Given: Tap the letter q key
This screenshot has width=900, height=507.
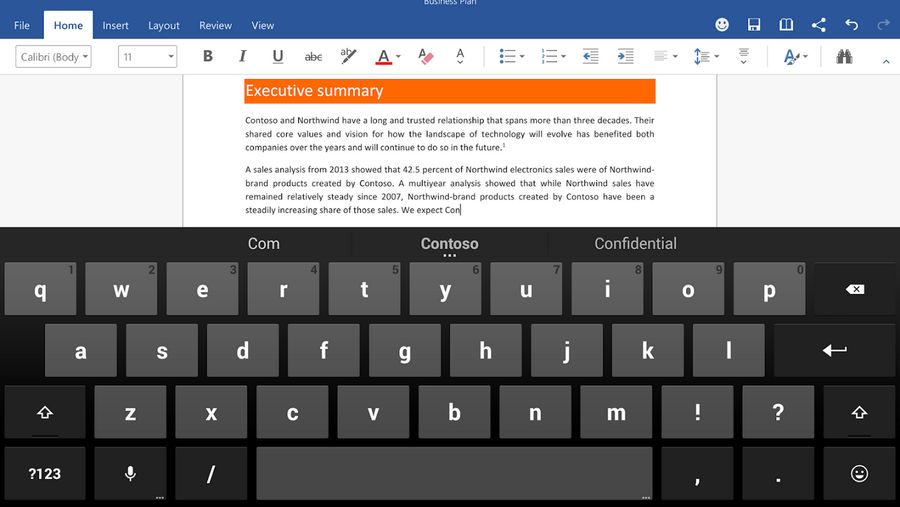Looking at the screenshot, I should tap(40, 289).
